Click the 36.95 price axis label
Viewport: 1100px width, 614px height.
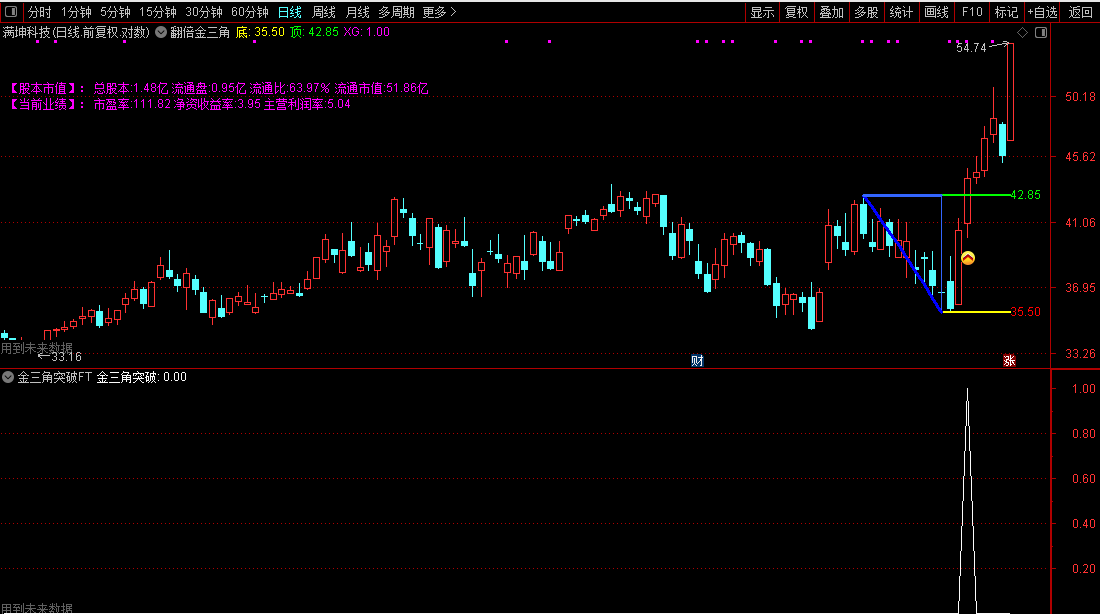point(1080,287)
